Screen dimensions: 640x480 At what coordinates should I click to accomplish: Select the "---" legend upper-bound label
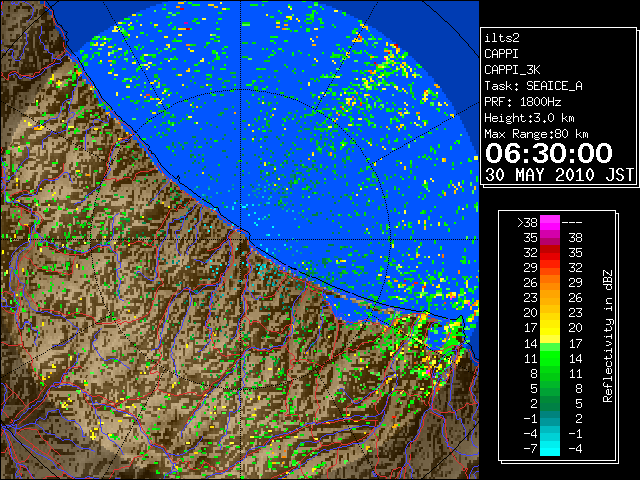point(572,223)
